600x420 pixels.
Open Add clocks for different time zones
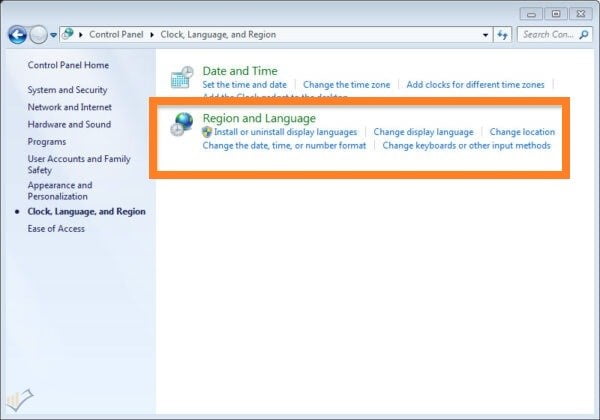click(x=478, y=85)
